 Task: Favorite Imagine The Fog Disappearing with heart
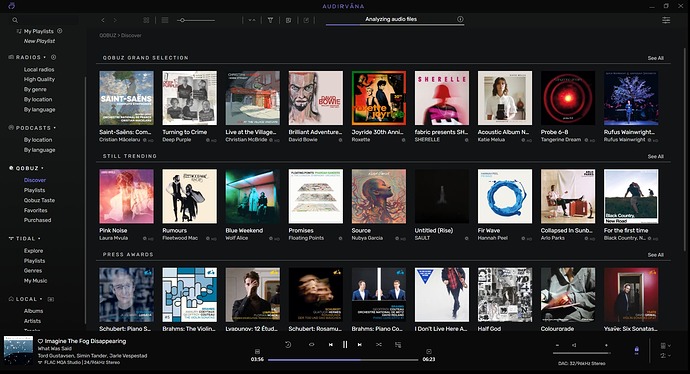(x=40, y=341)
